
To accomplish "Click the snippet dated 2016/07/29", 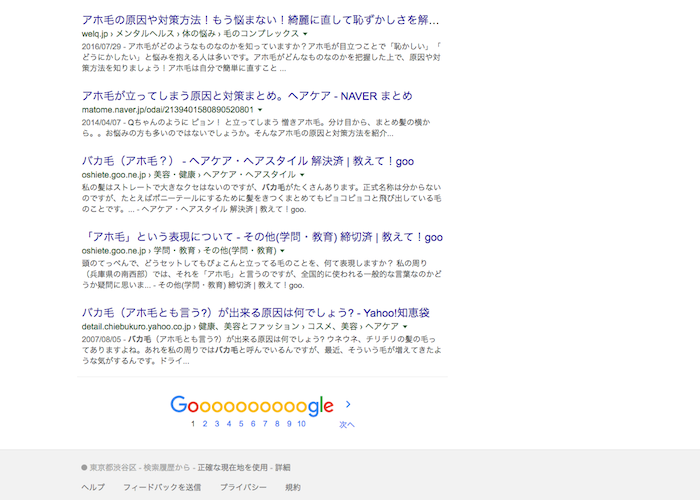I will tap(261, 57).
